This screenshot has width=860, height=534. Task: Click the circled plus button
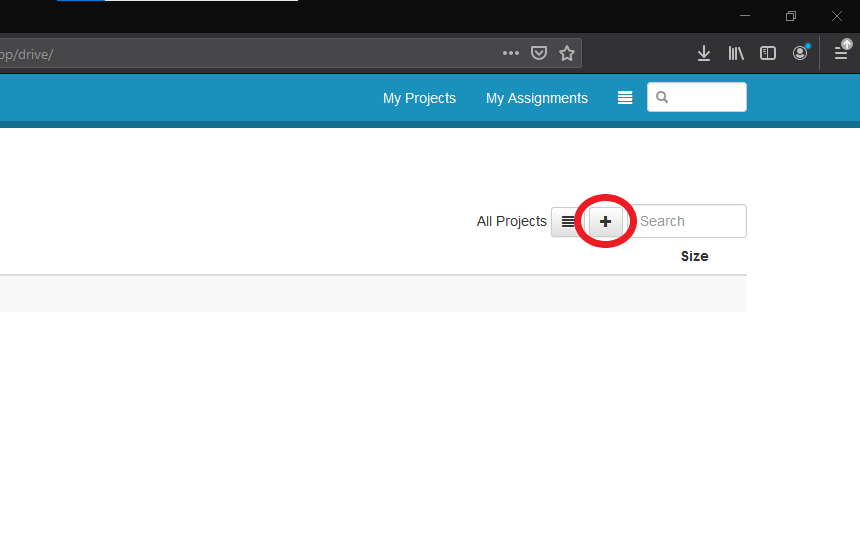[605, 221]
